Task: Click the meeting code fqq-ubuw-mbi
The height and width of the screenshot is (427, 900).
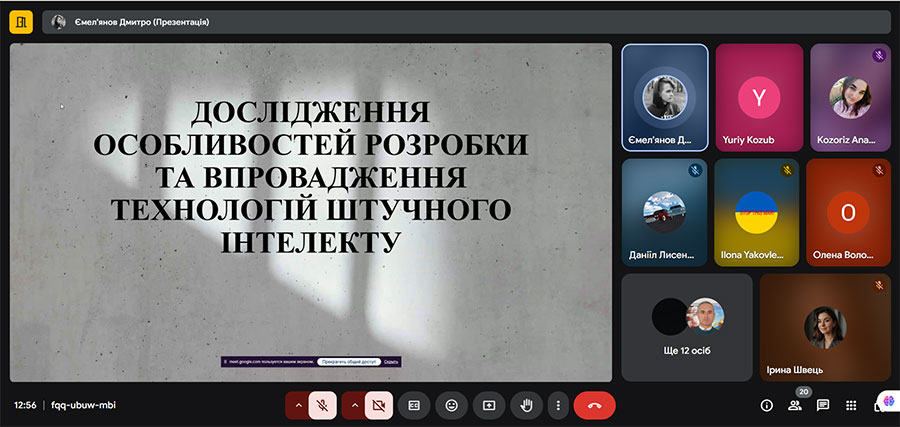Action: (x=83, y=405)
